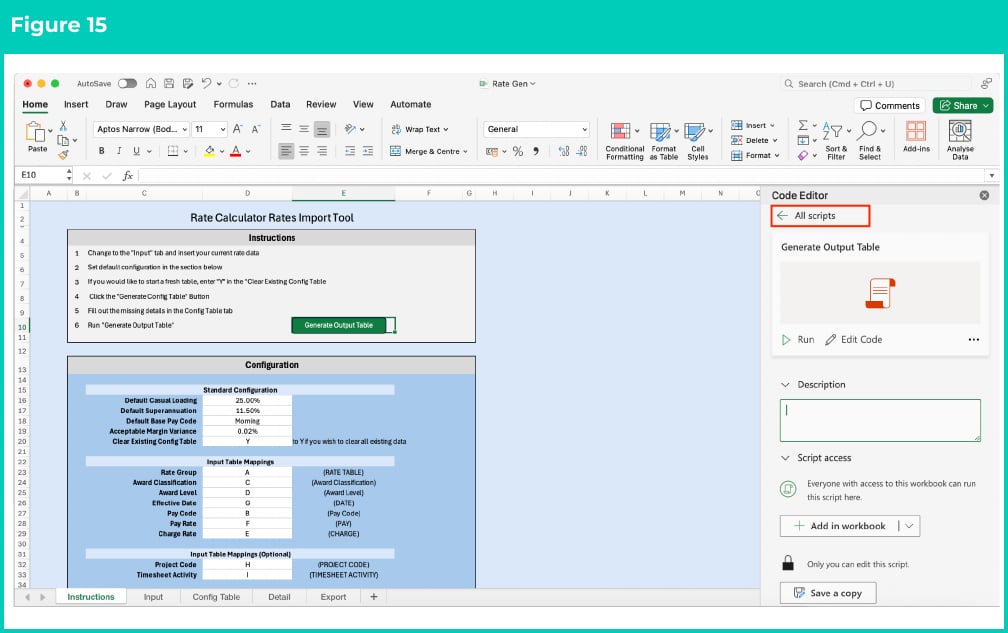Click the Cut scissors icon
This screenshot has width=1008, height=633.
[63, 125]
